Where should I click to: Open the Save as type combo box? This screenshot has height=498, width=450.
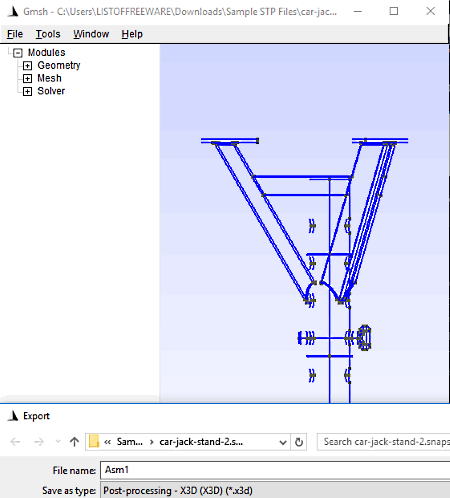[275, 490]
